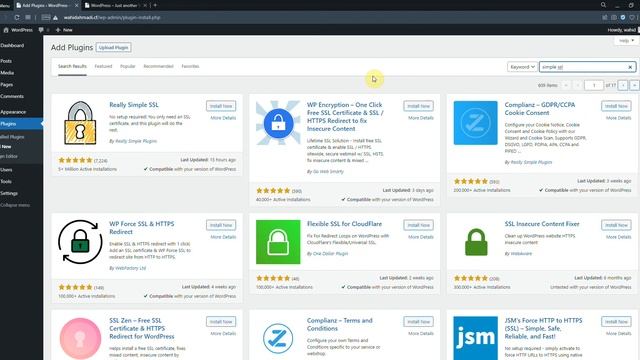Open More Details for WP Force SSL
640x360 pixels.
coord(223,237)
